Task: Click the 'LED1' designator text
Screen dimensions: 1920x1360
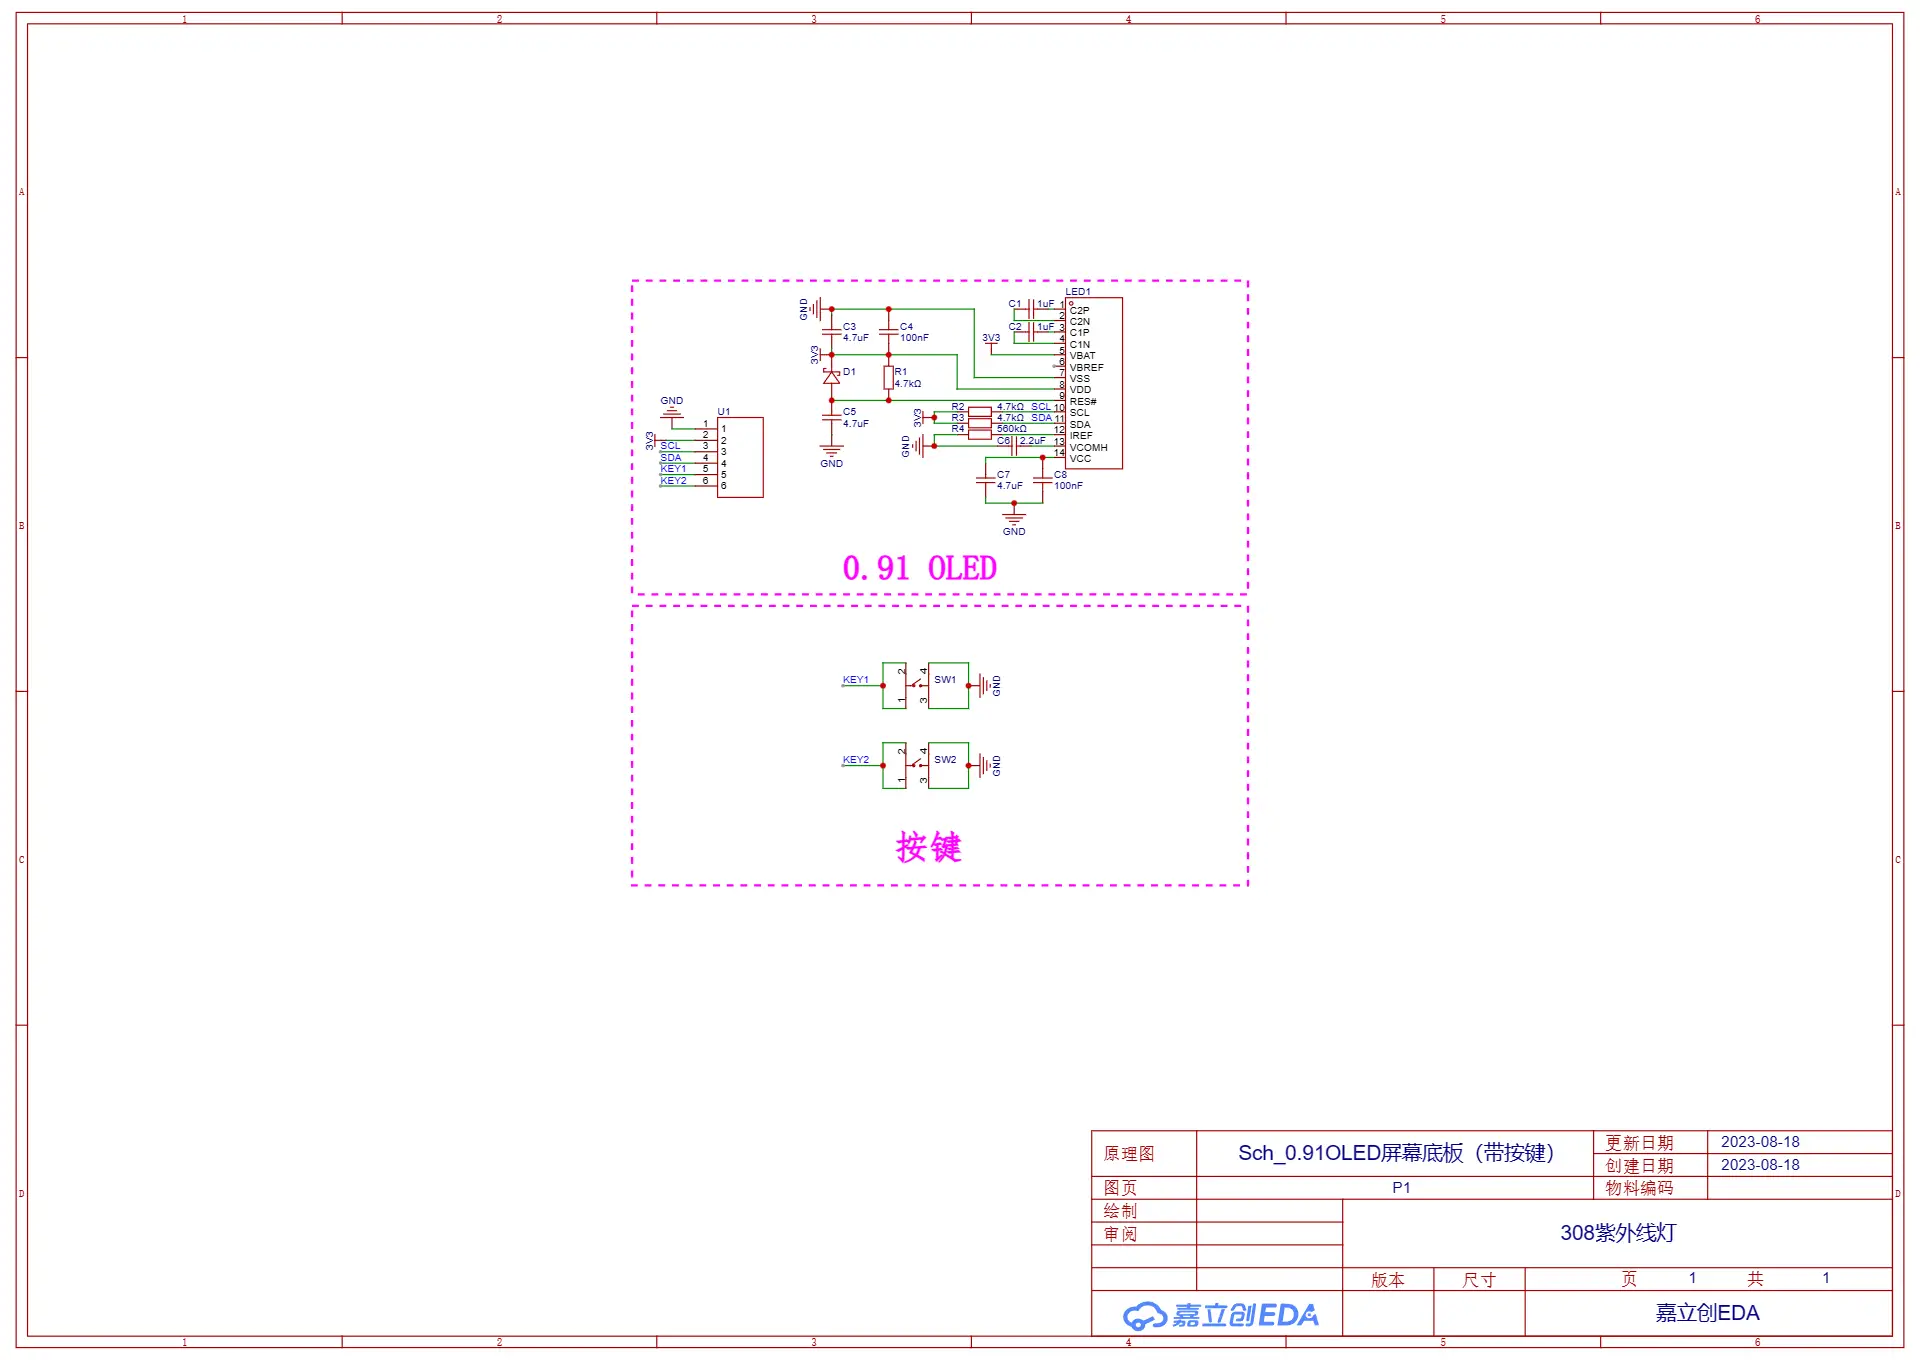Action: pyautogui.click(x=1078, y=292)
